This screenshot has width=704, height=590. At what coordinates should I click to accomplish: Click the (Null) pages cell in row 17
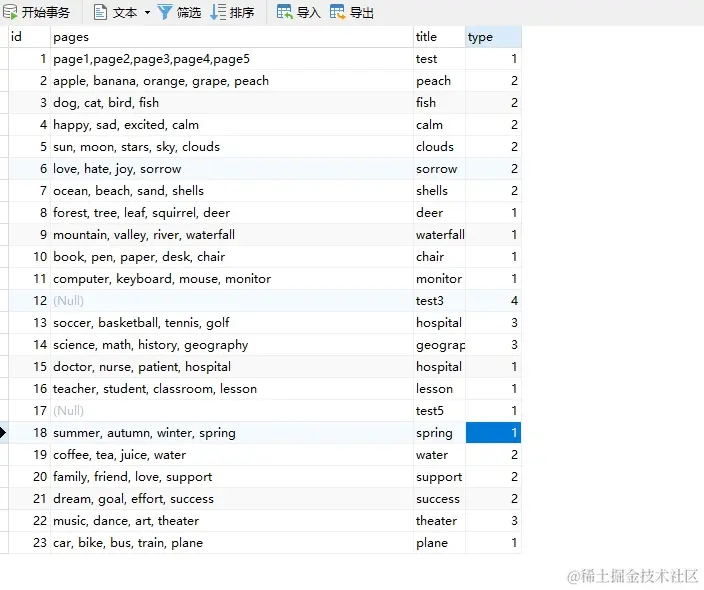point(232,411)
